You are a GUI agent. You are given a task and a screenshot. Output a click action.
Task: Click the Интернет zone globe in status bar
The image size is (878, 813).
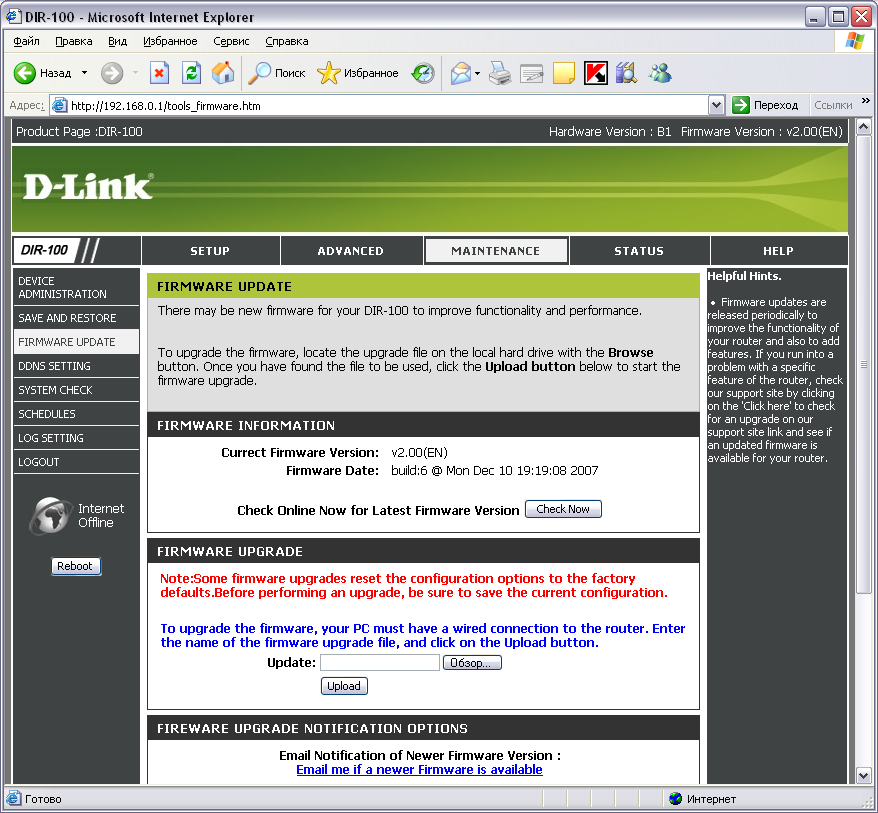[x=676, y=798]
